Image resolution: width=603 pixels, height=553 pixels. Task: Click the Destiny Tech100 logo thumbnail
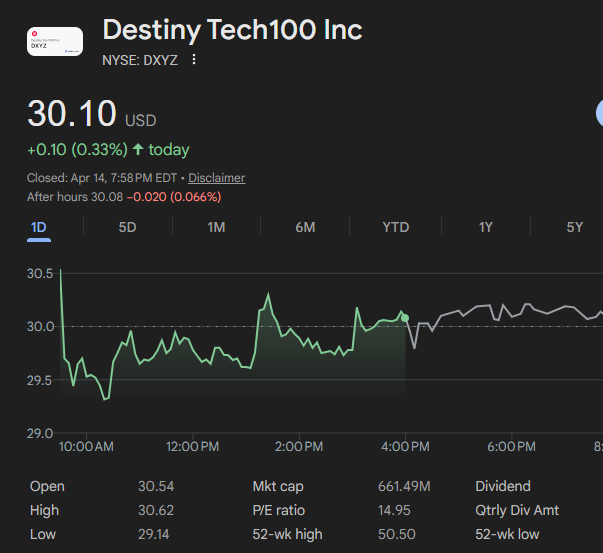tap(55, 42)
